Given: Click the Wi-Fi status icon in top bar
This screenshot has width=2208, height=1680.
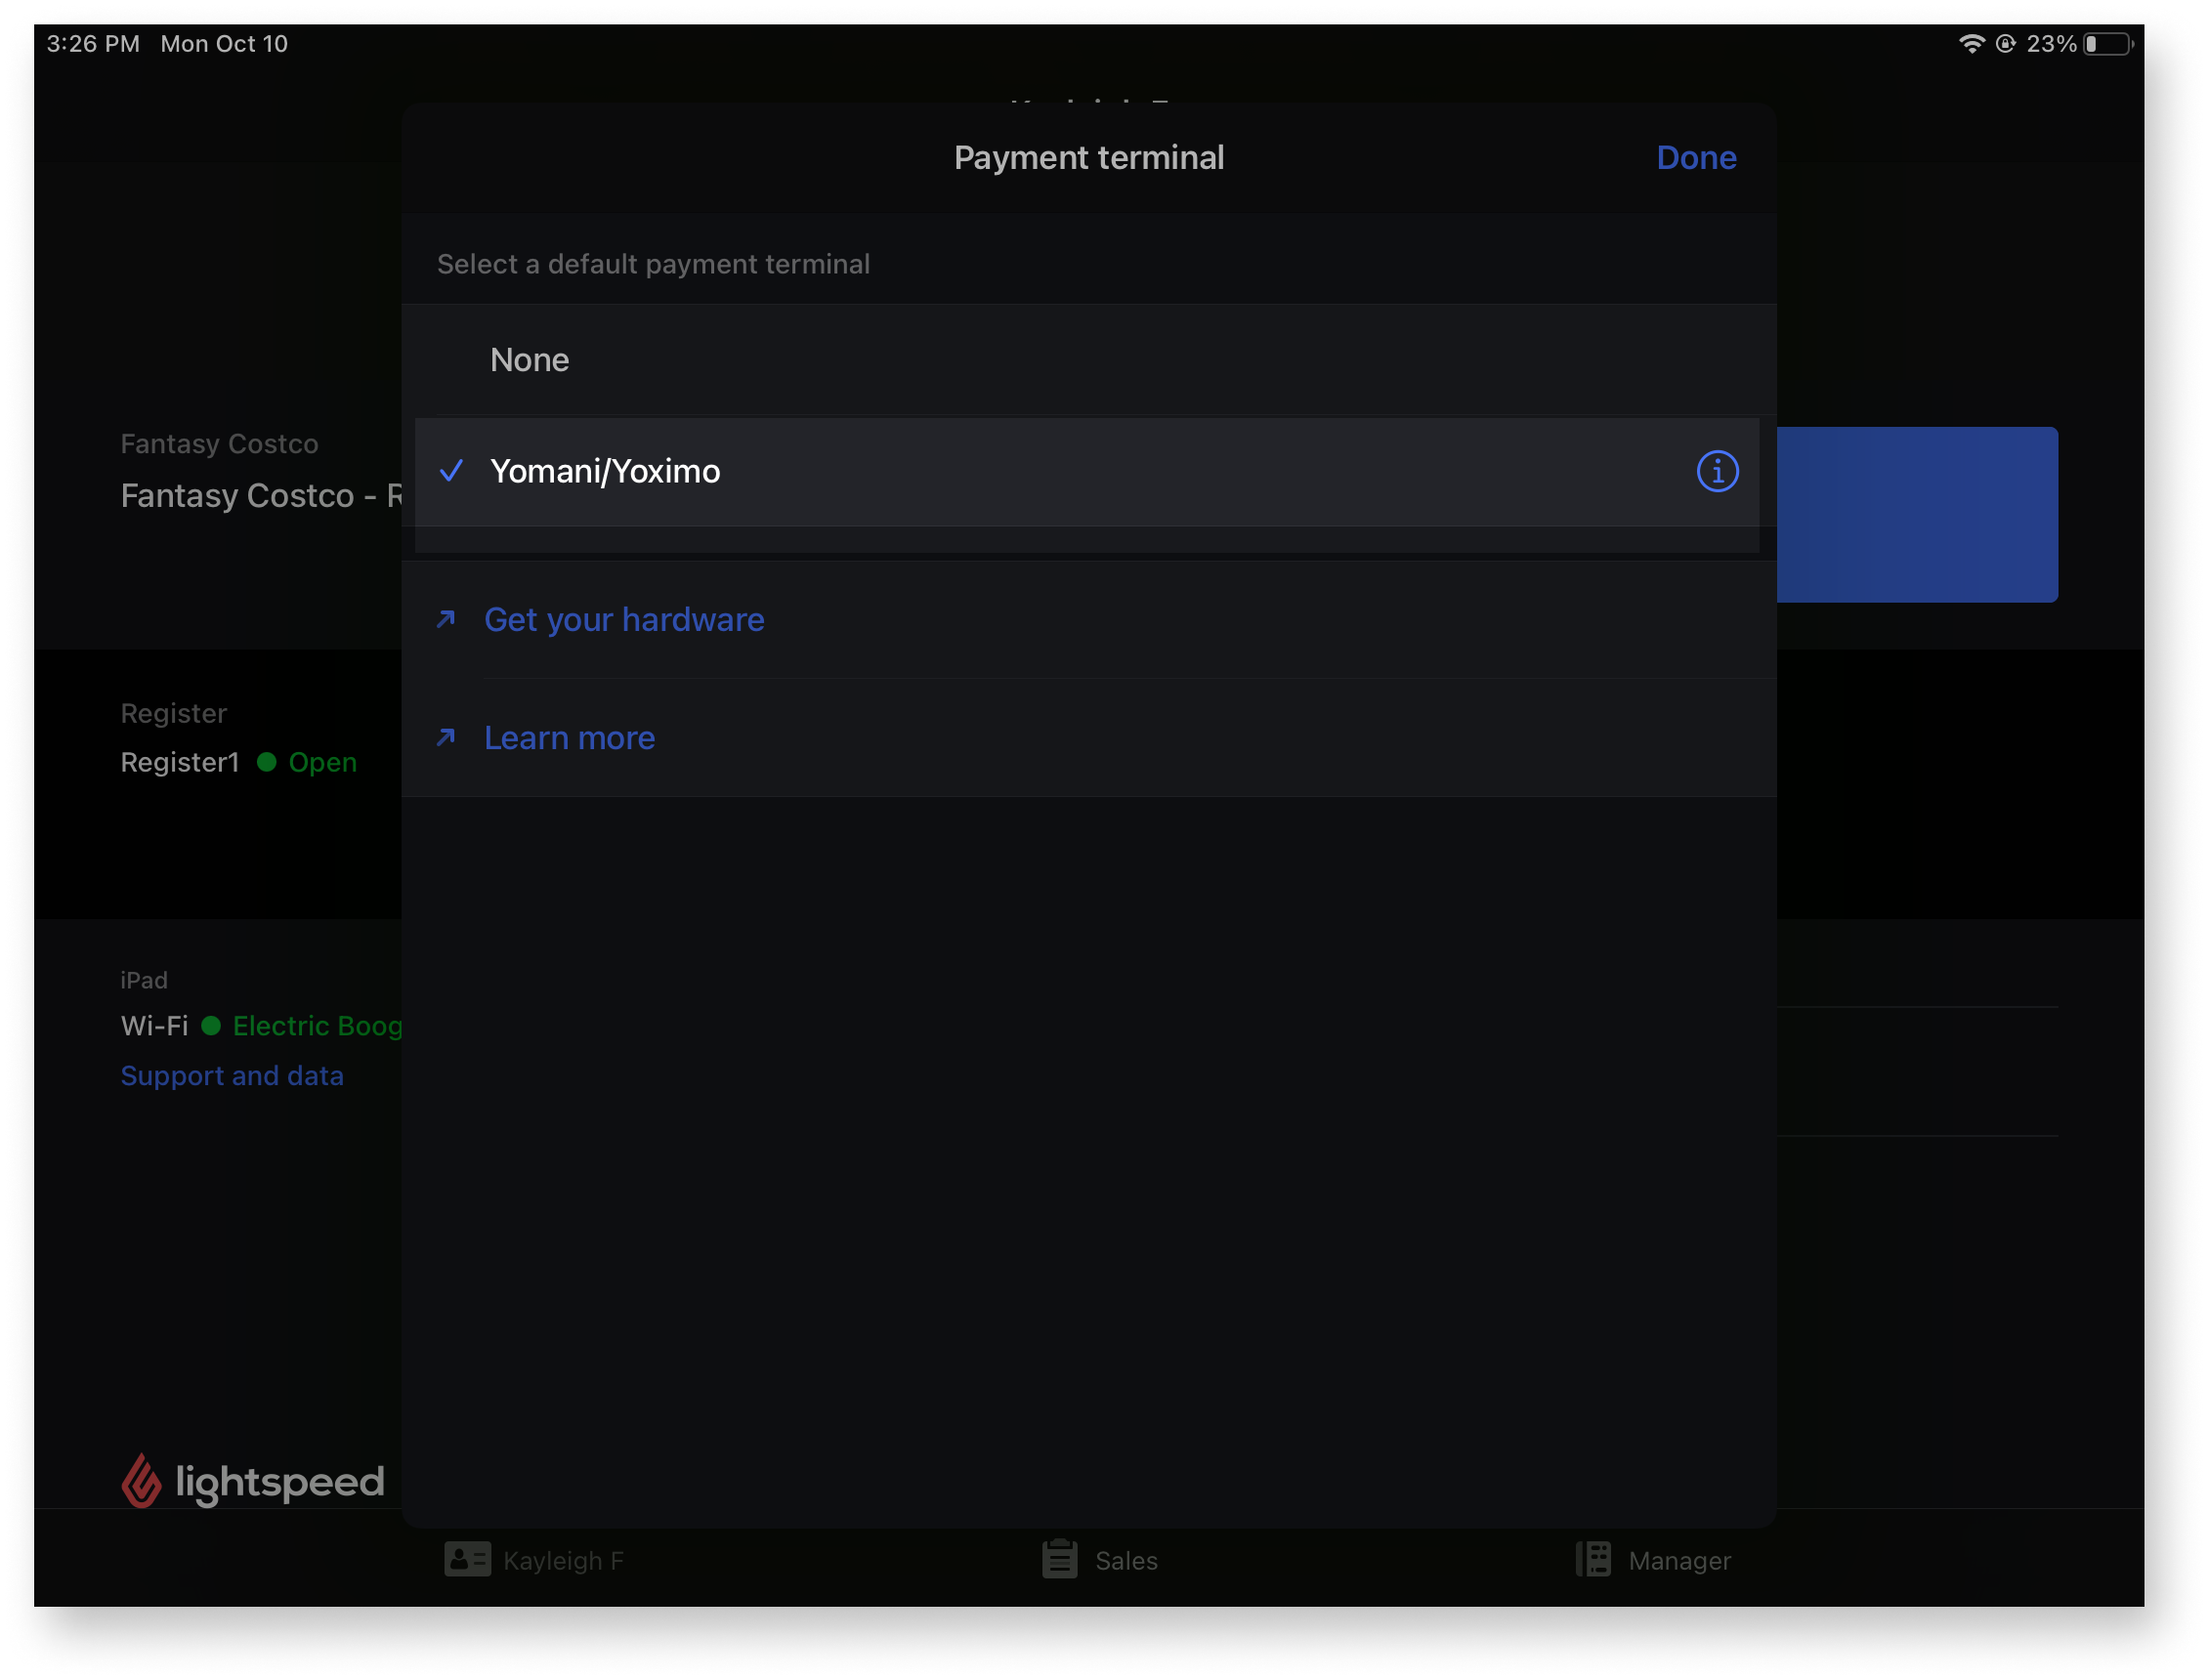Looking at the screenshot, I should [x=1970, y=42].
